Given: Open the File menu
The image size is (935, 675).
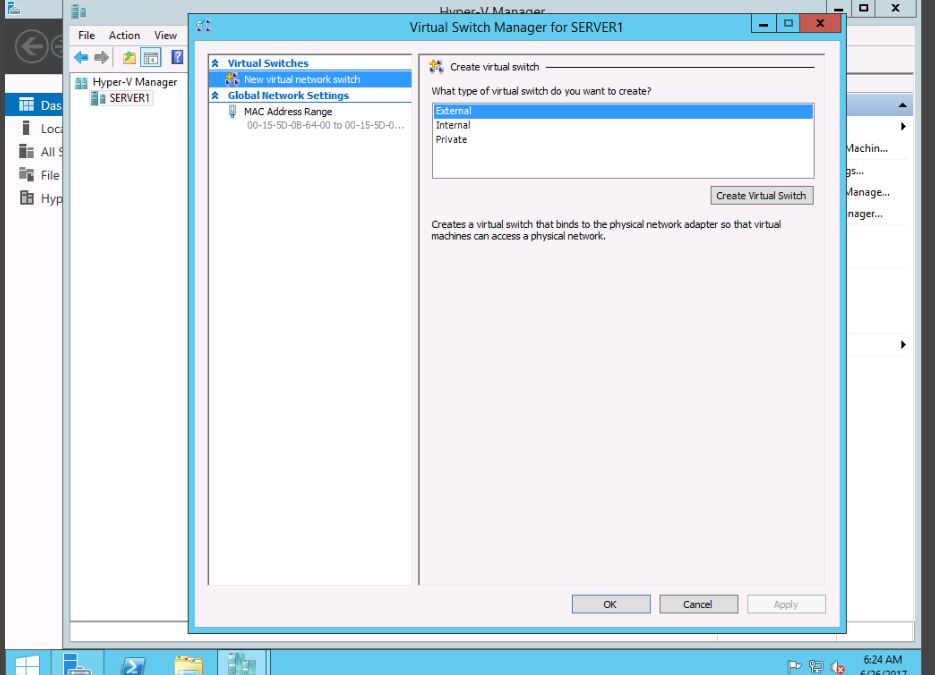Looking at the screenshot, I should 87,35.
